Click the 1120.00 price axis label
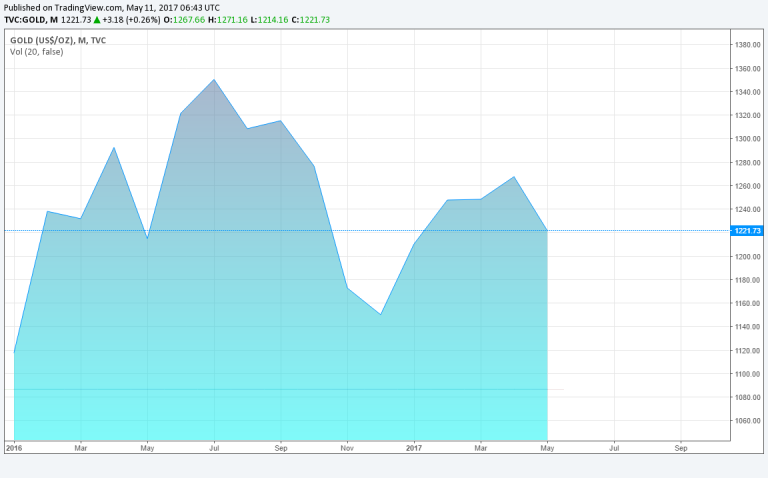This screenshot has width=768, height=478. pyautogui.click(x=747, y=351)
